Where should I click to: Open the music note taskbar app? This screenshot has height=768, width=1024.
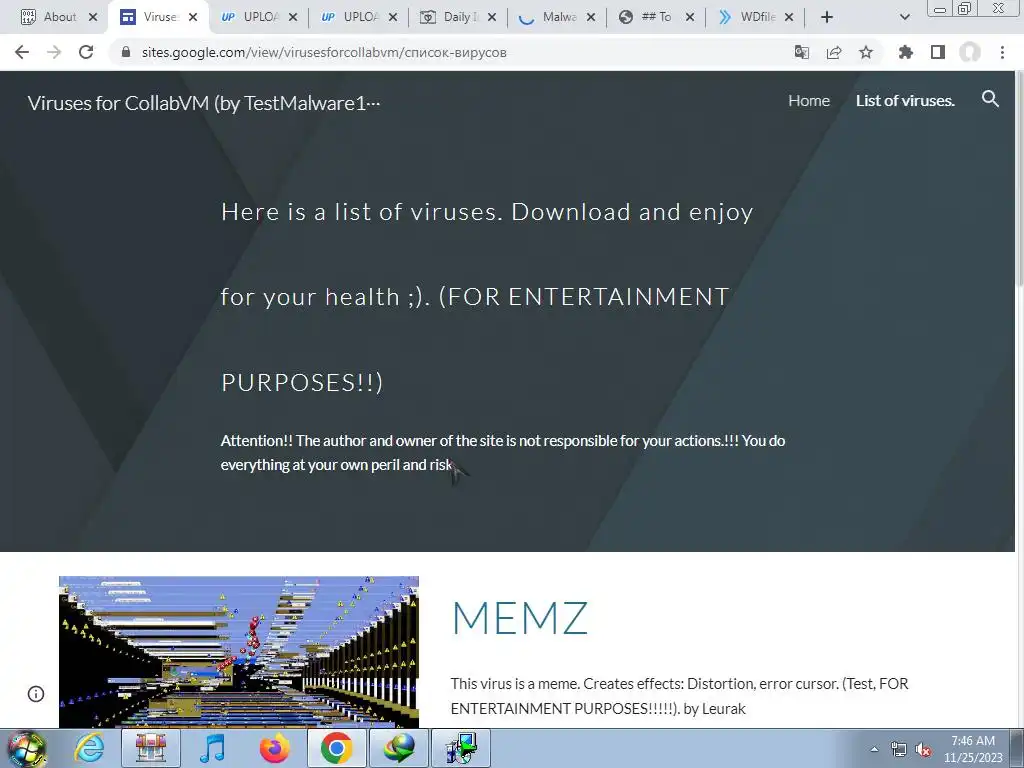[212, 748]
